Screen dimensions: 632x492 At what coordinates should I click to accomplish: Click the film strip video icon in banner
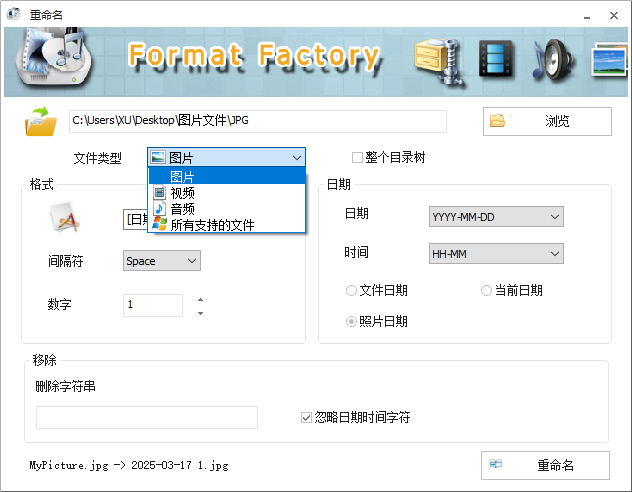pos(496,59)
